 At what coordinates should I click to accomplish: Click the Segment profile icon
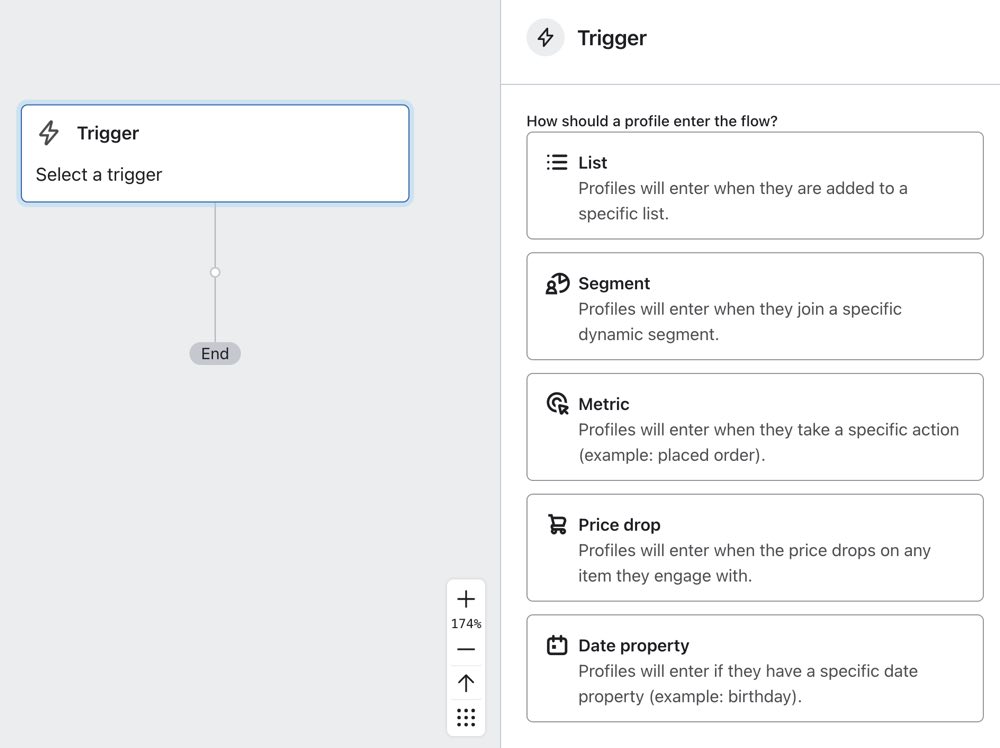[556, 282]
